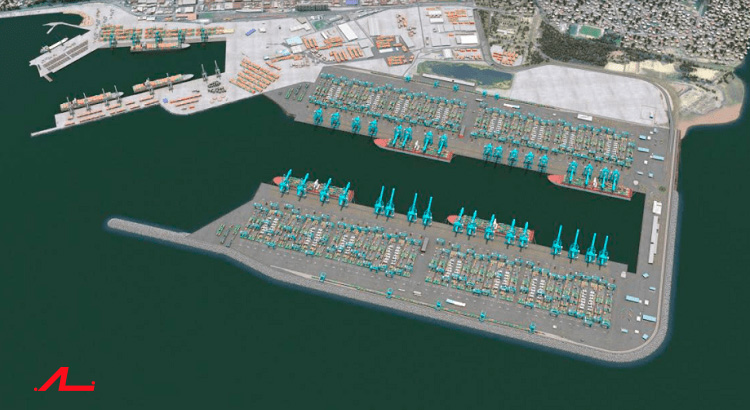Click the red logo in the bottom-left corner

point(65,379)
